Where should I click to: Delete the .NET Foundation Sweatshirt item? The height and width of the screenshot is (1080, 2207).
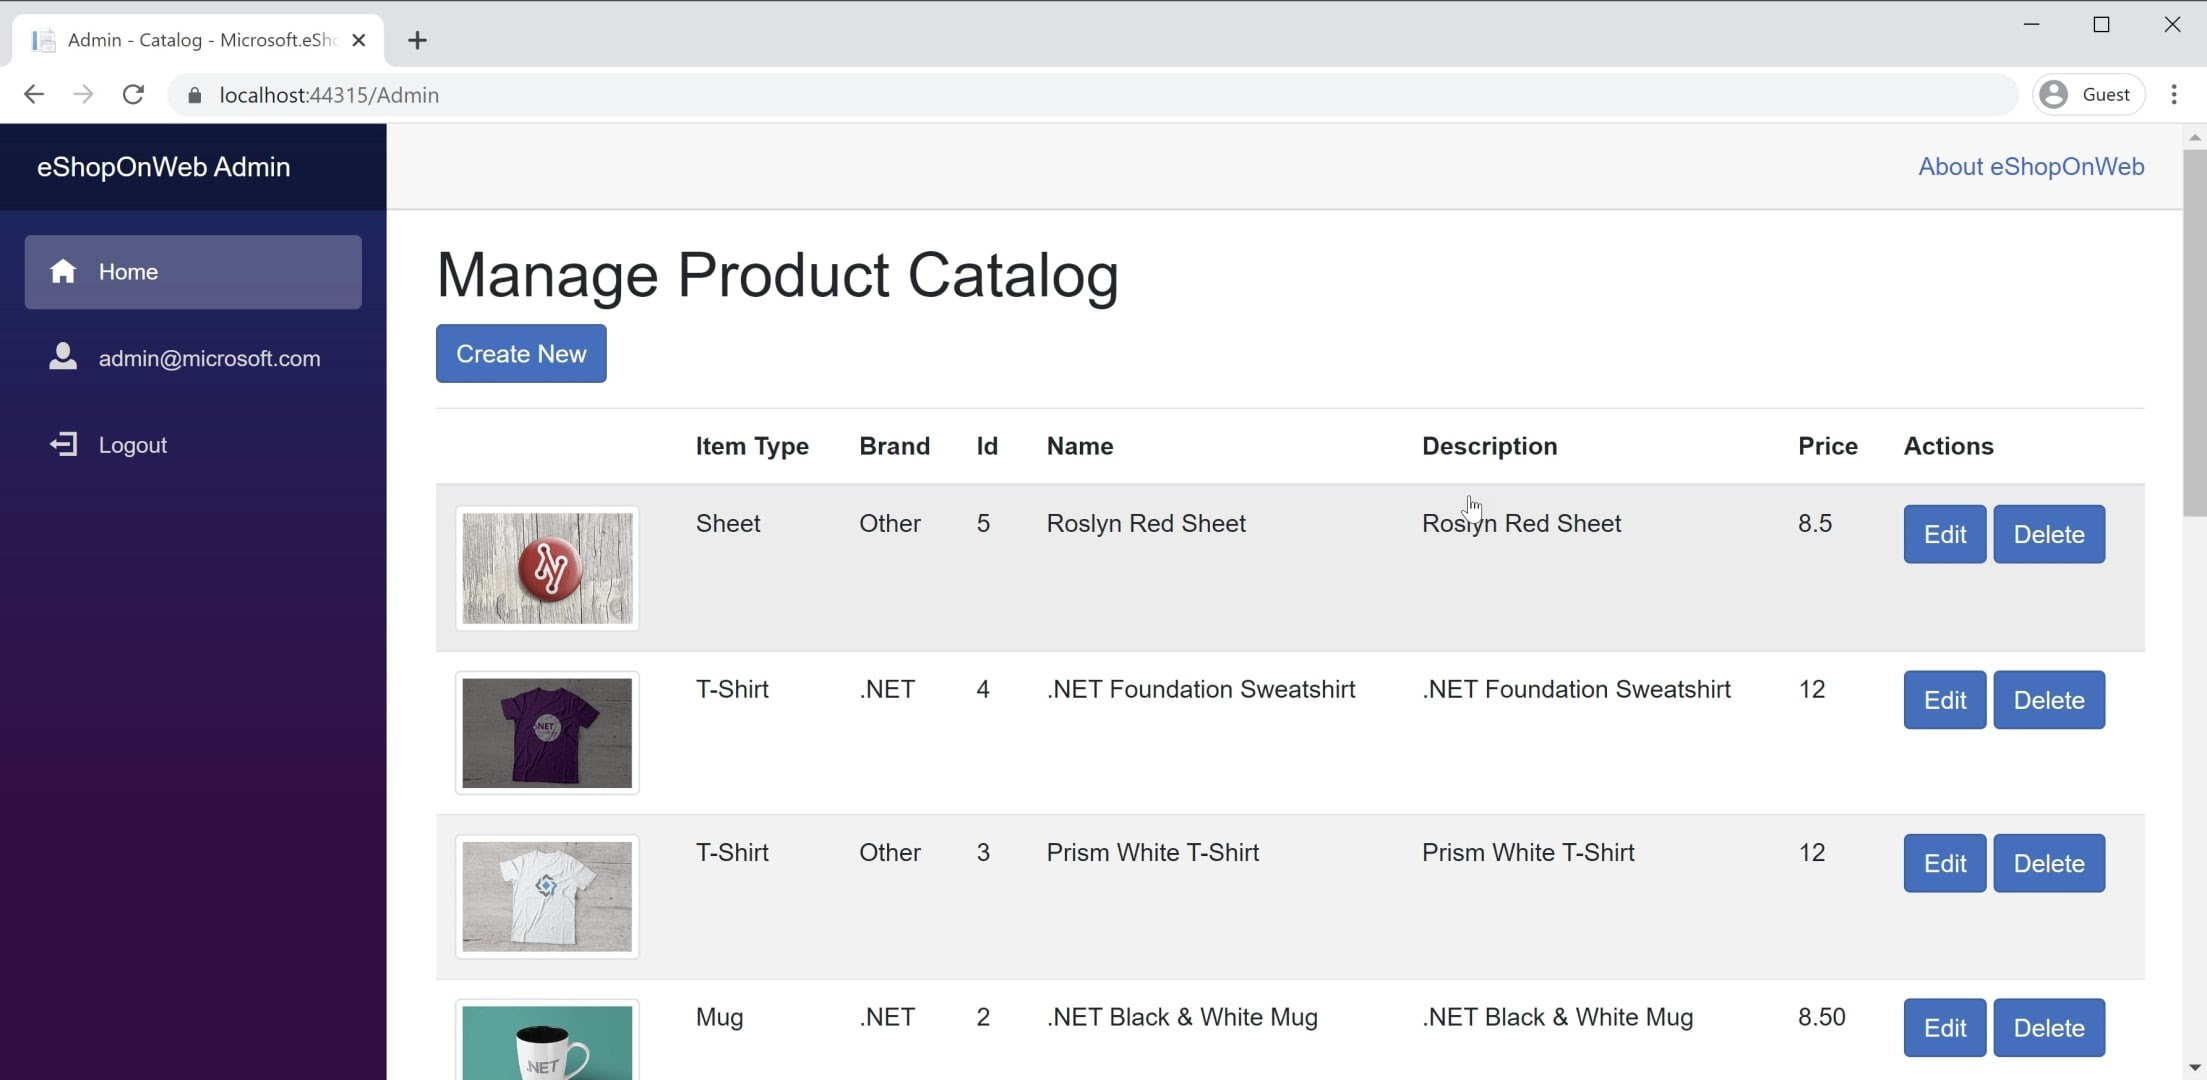point(2048,698)
